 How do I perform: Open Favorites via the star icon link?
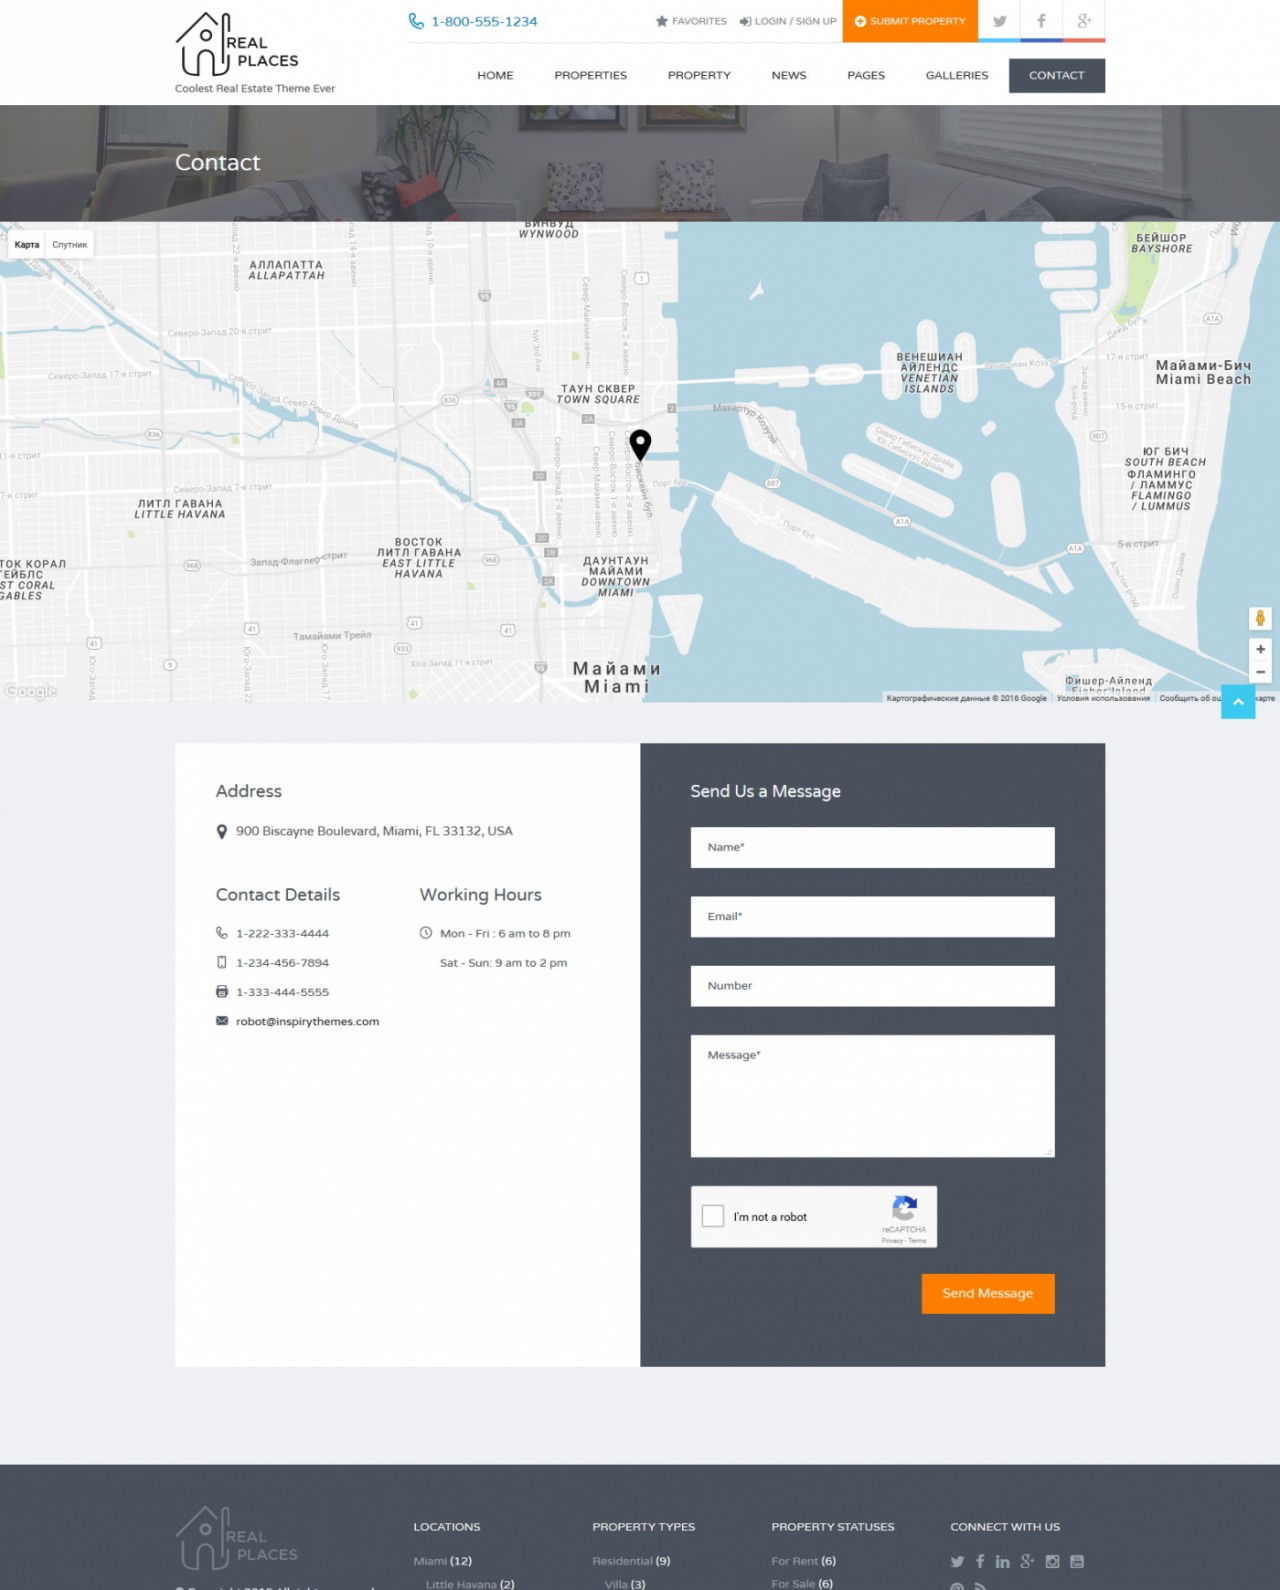pyautogui.click(x=691, y=21)
